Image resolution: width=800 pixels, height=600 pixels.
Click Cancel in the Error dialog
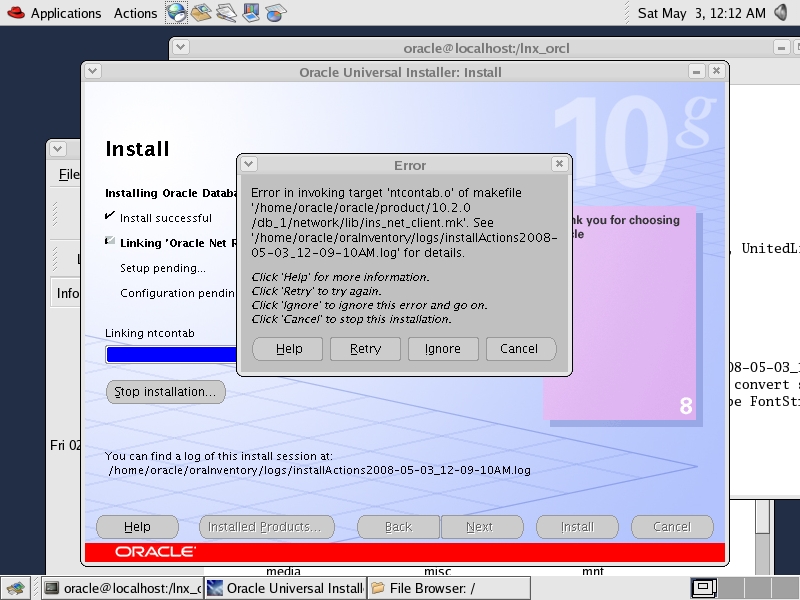(x=519, y=349)
